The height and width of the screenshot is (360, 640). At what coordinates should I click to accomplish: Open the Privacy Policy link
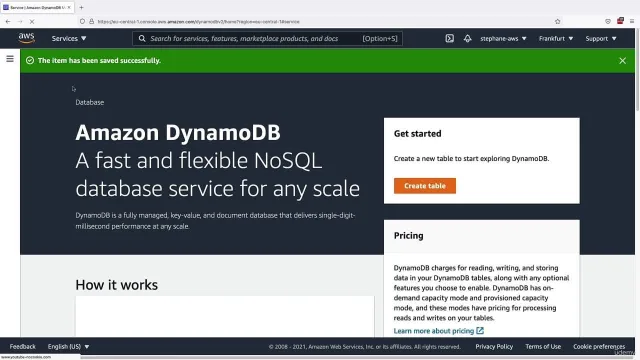494,347
